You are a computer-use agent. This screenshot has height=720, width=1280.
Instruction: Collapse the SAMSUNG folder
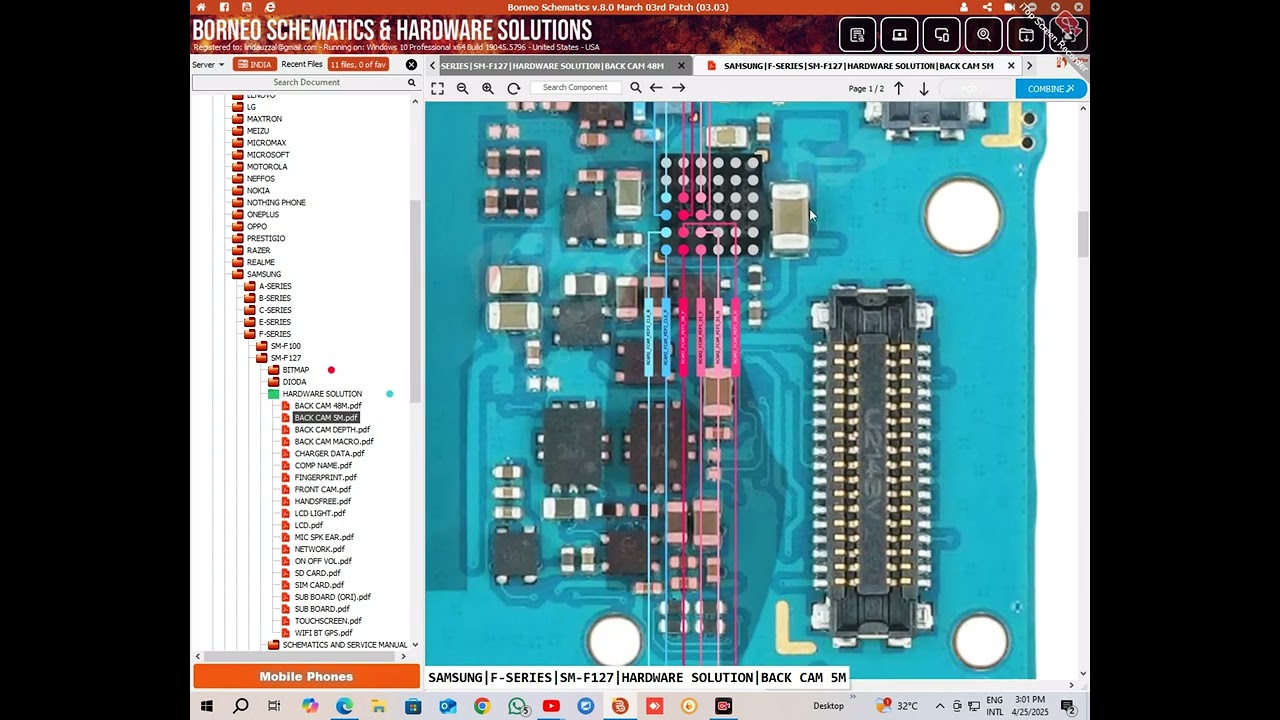(x=238, y=274)
